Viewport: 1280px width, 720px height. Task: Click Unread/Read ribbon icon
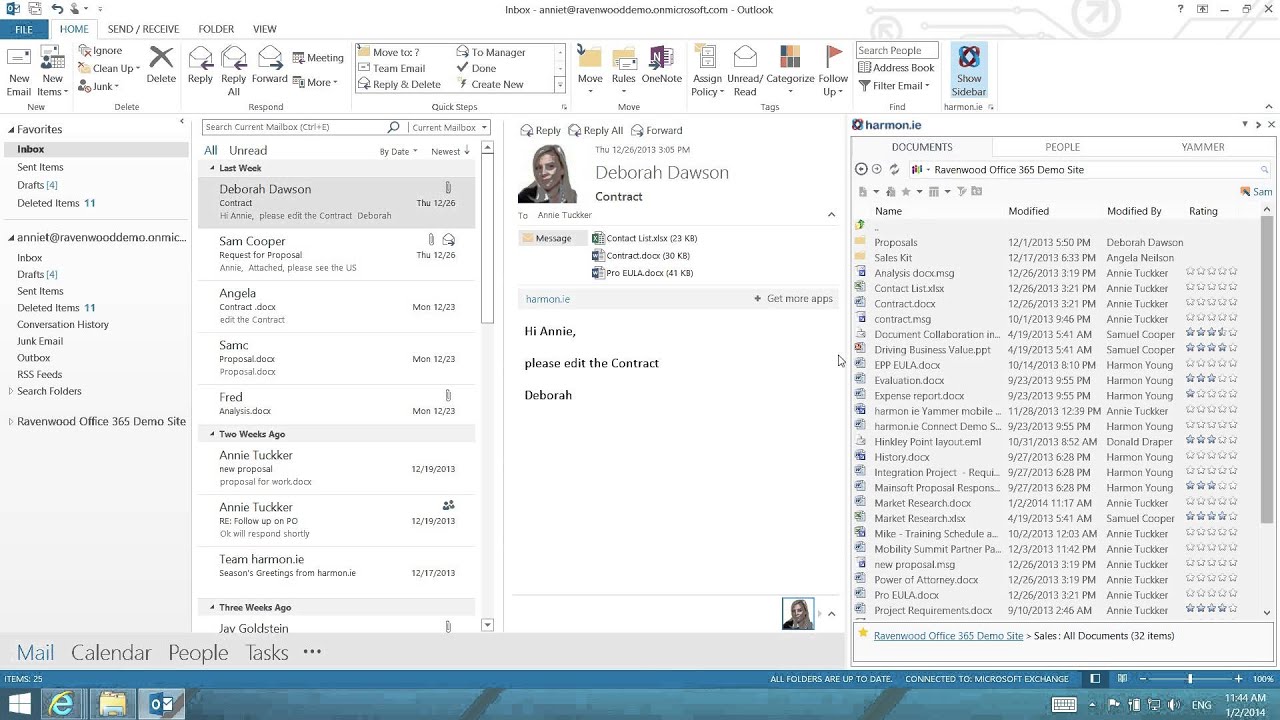pyautogui.click(x=745, y=72)
